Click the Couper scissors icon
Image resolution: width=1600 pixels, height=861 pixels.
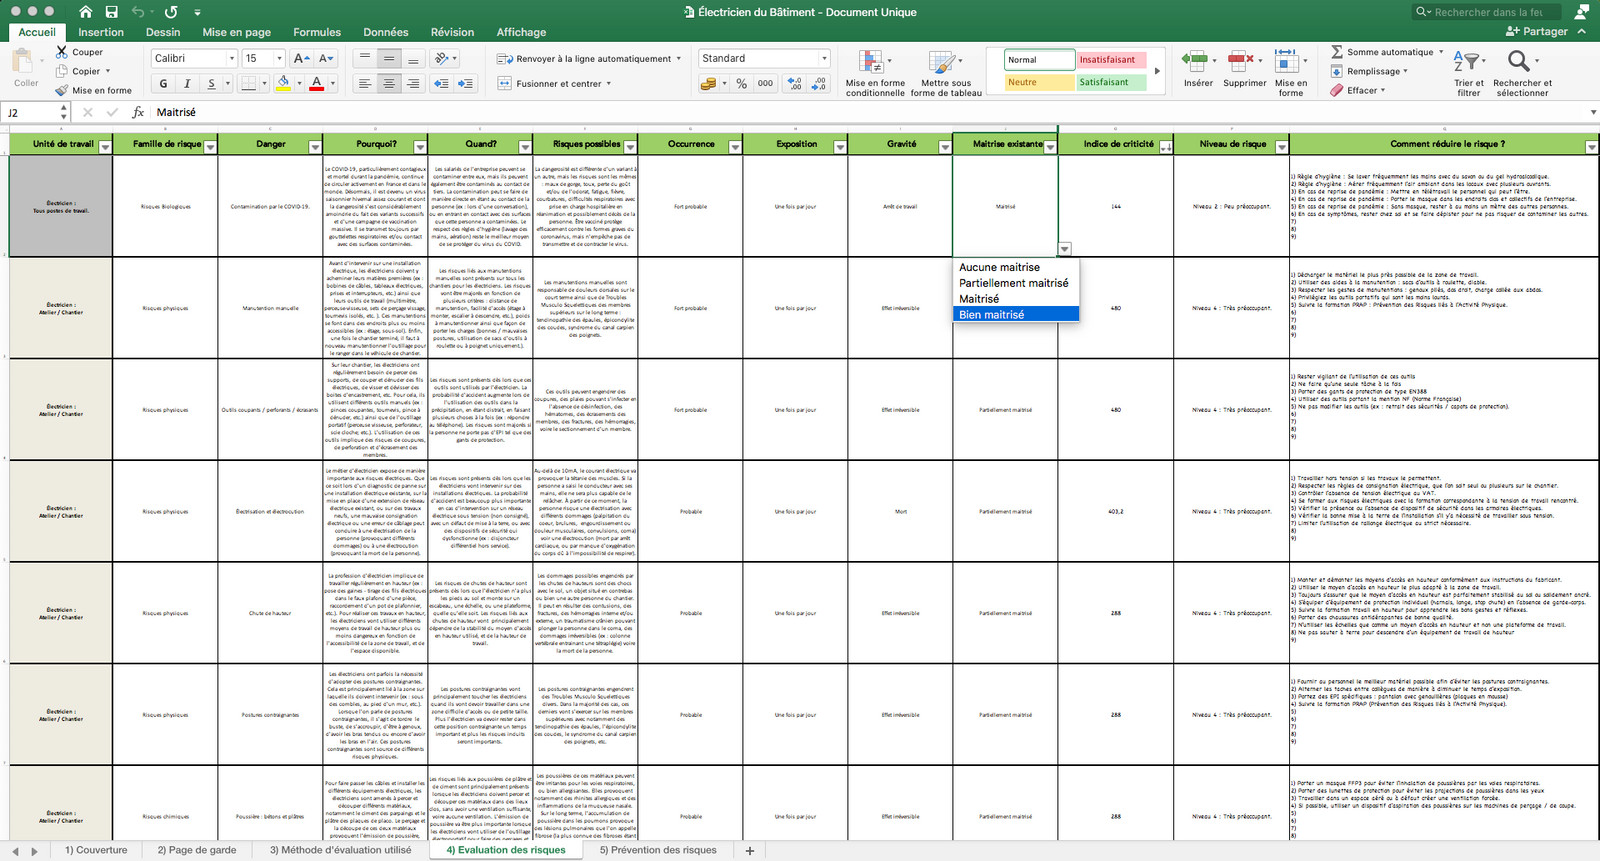tap(62, 52)
